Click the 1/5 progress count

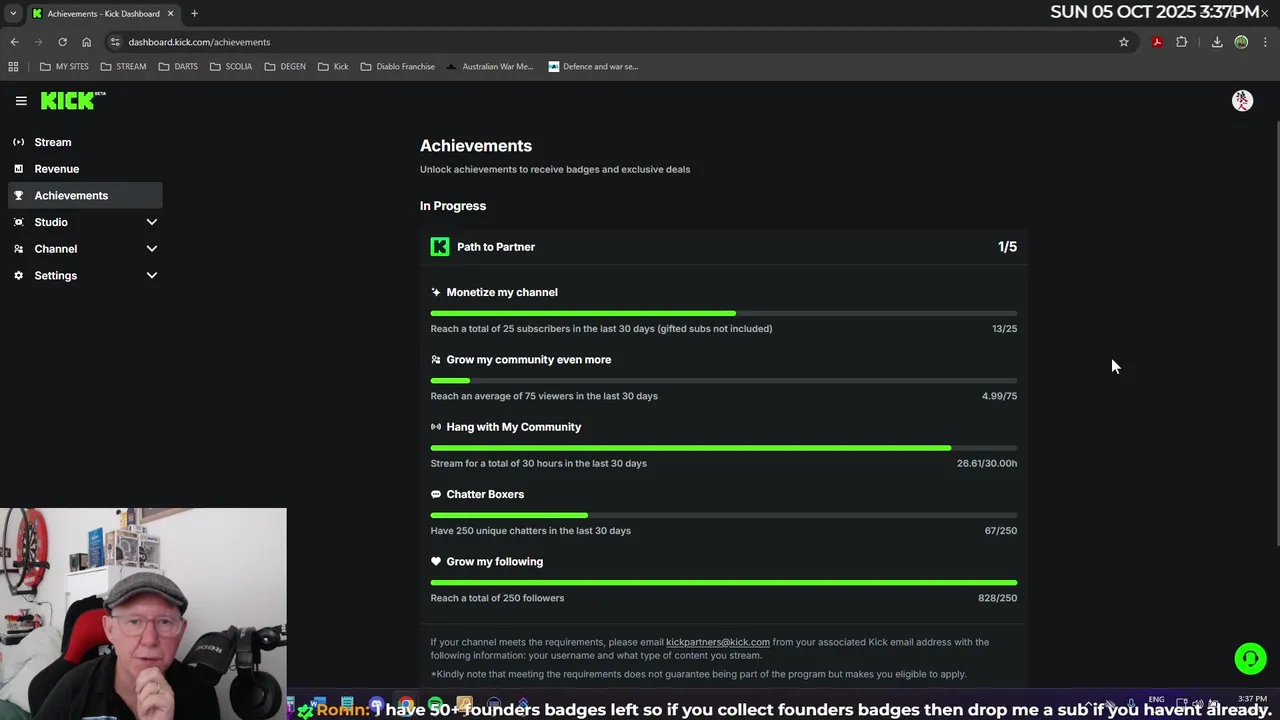click(x=1007, y=247)
